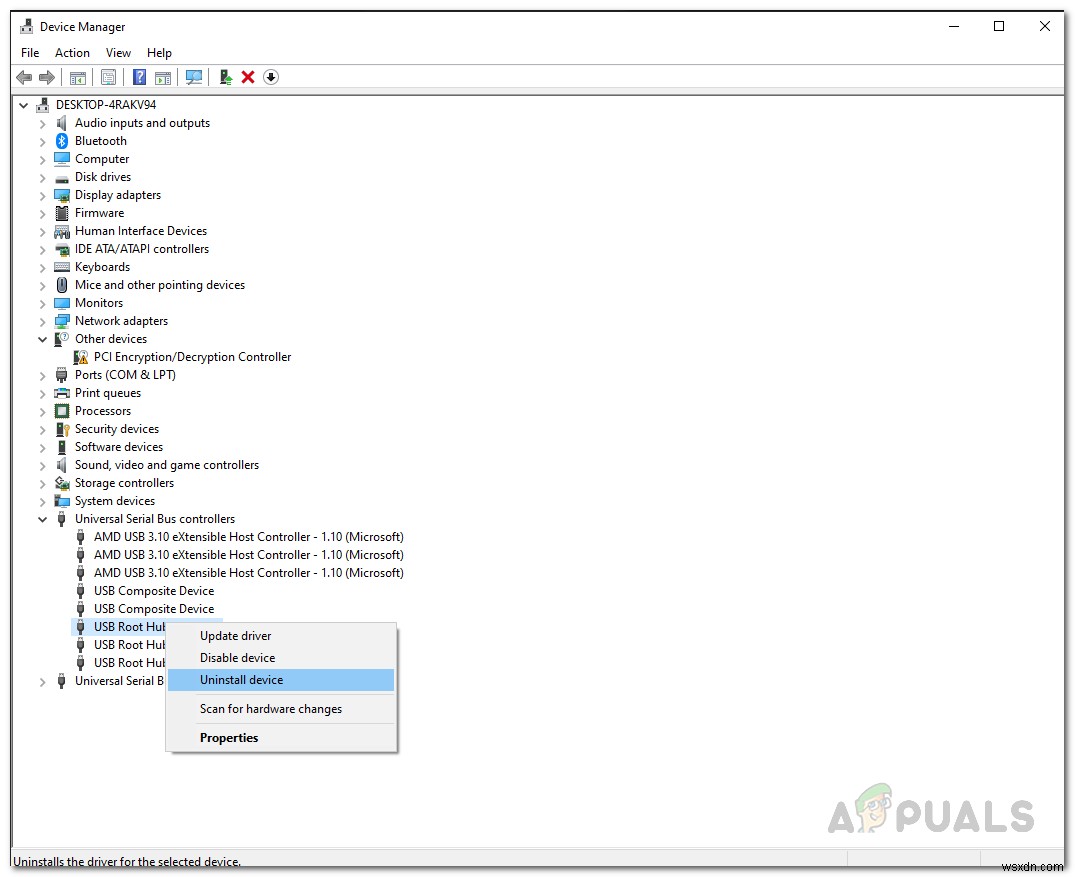This screenshot has width=1075, height=877.
Task: Click the Update driver toolbar icon
Action: (225, 77)
